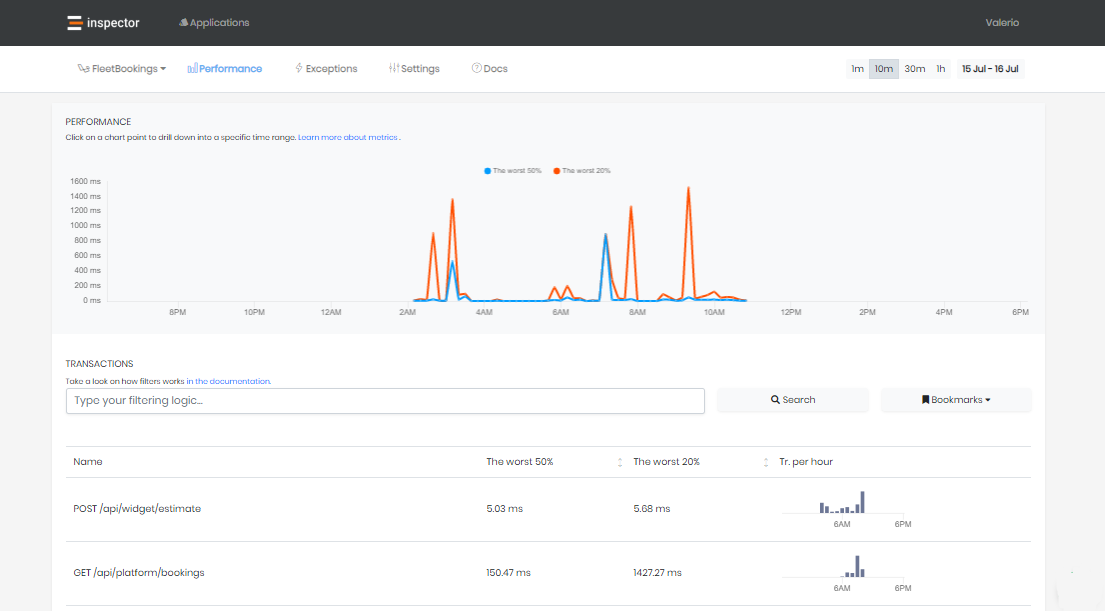Click the Exceptions lightning bolt icon
Screen dimensions: 1105x611
(x=298, y=68)
